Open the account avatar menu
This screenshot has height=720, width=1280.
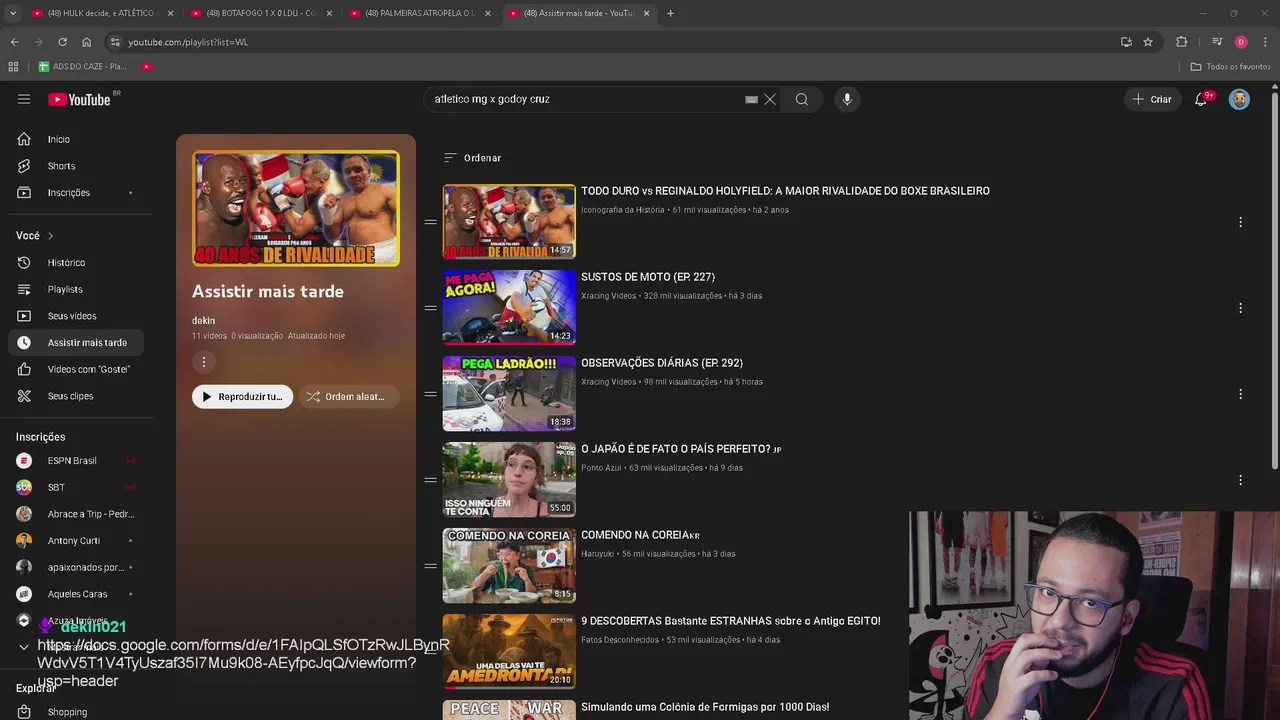click(x=1239, y=99)
